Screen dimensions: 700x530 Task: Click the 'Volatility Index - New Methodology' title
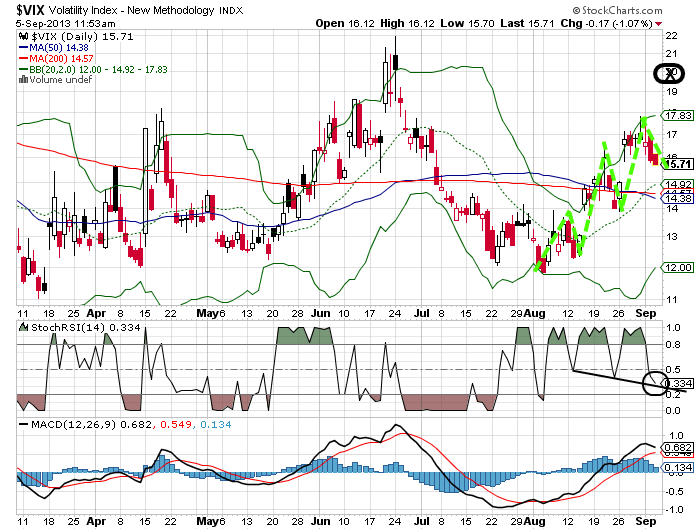[131, 10]
